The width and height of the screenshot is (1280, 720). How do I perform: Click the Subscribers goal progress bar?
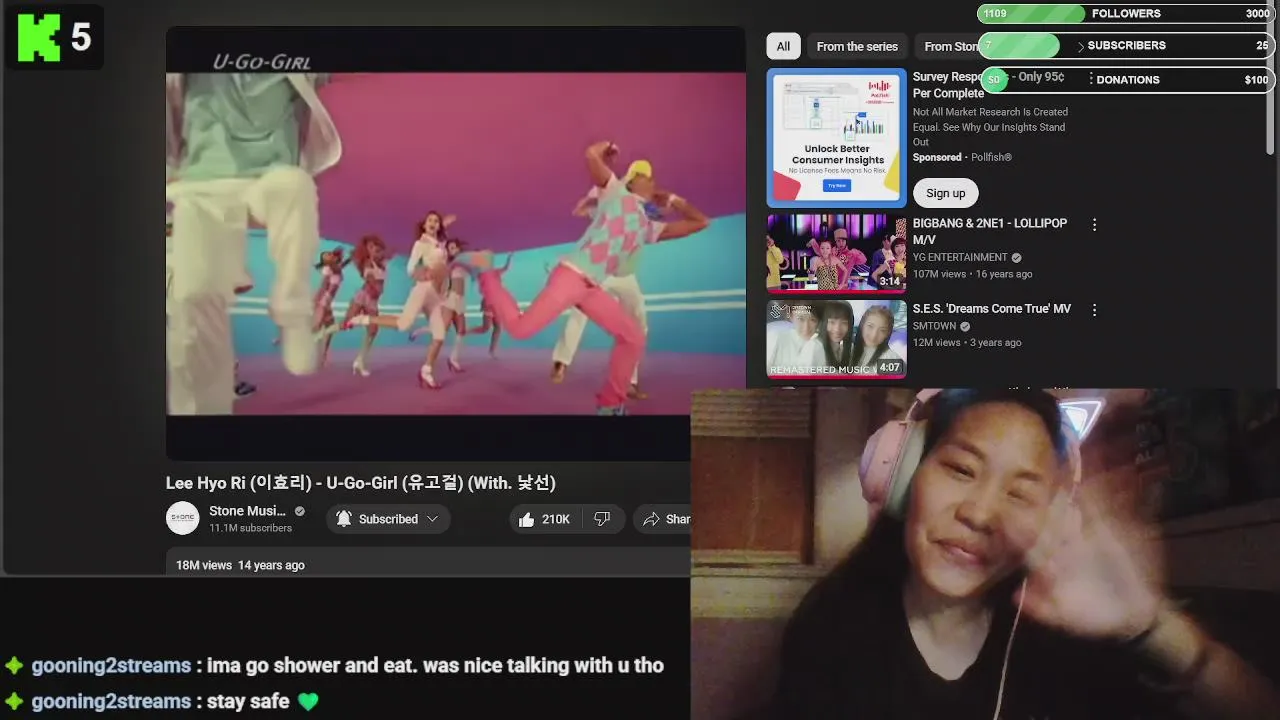1126,46
